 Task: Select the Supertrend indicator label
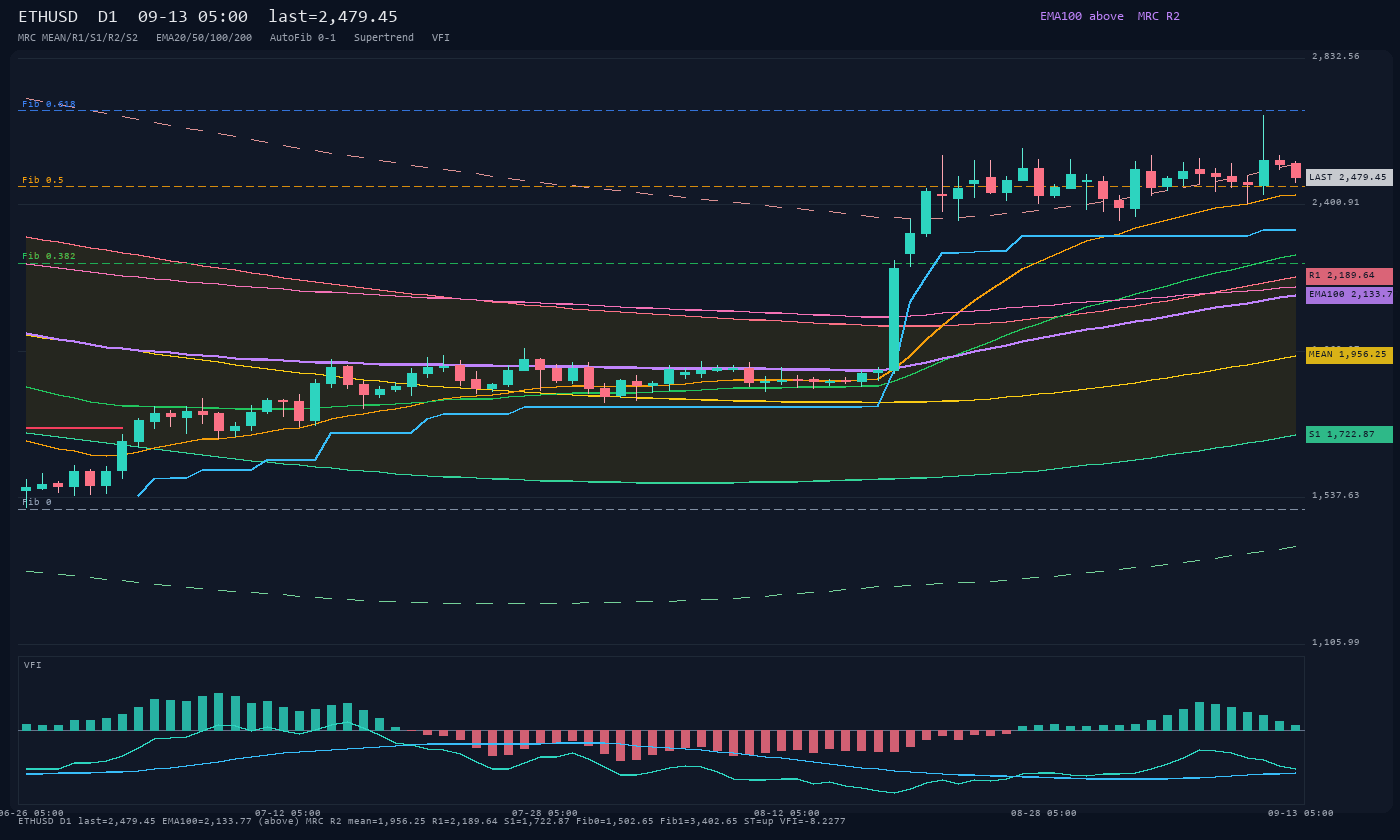click(x=384, y=38)
